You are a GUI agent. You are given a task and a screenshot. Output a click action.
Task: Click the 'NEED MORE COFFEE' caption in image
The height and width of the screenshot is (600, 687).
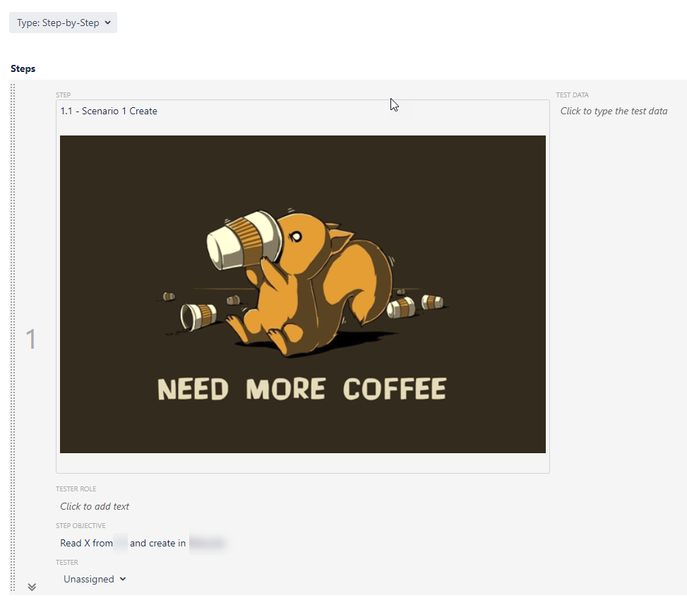pos(302,389)
